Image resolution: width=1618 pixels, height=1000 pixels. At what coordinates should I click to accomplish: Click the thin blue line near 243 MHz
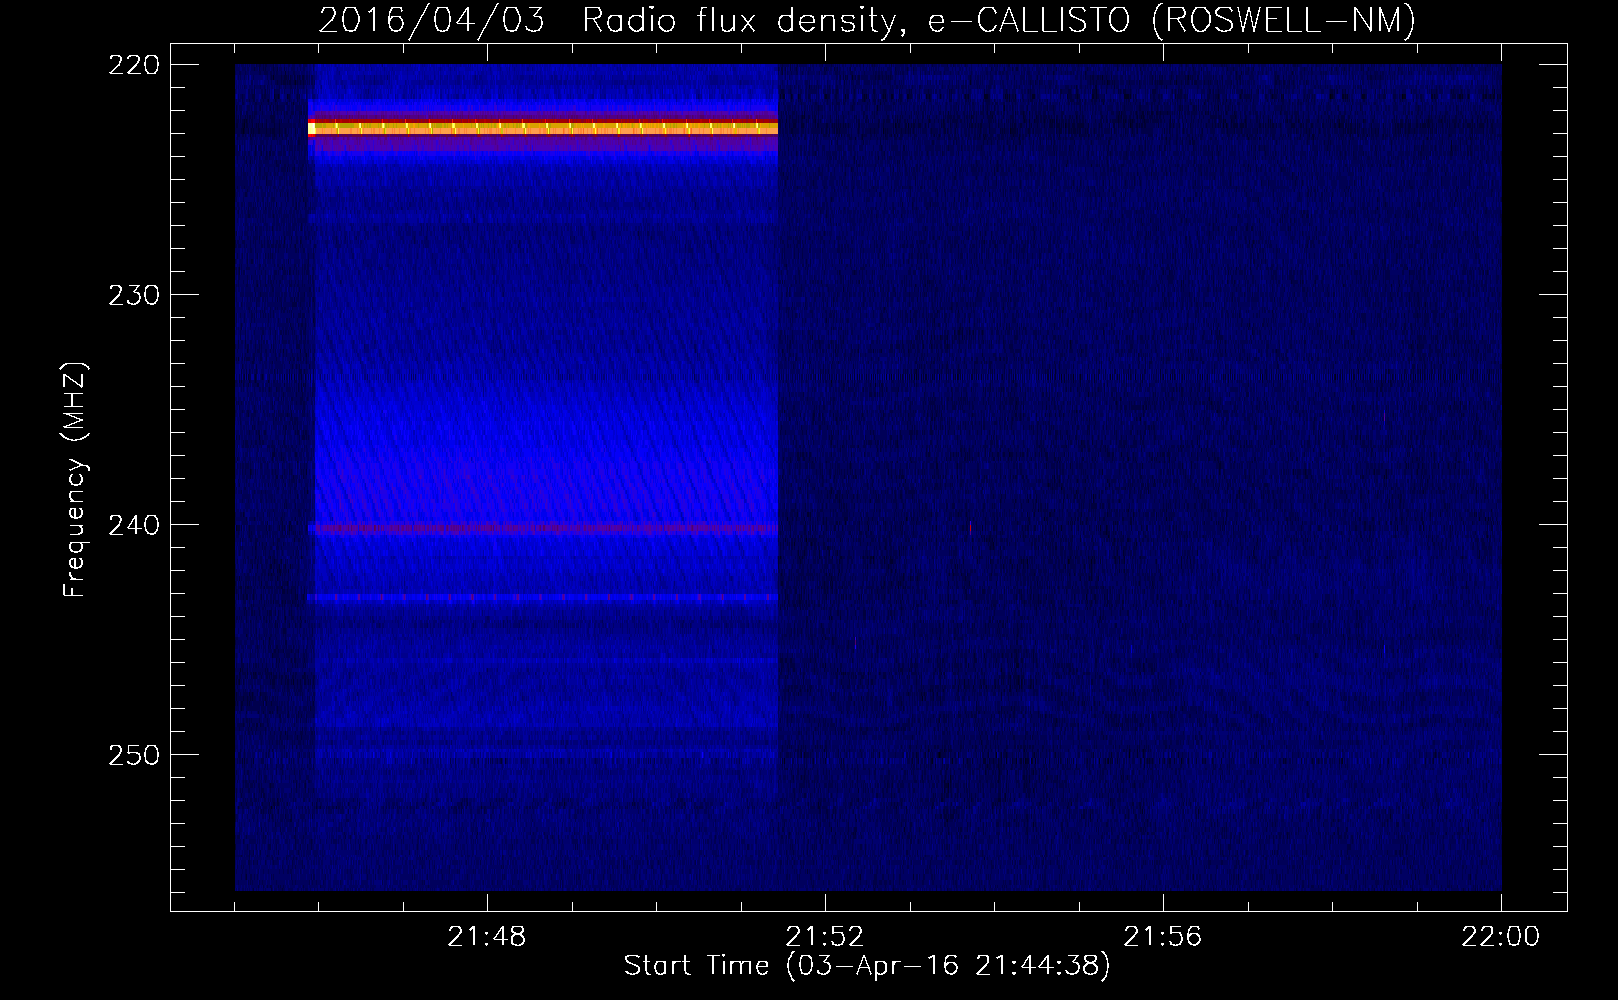(543, 597)
